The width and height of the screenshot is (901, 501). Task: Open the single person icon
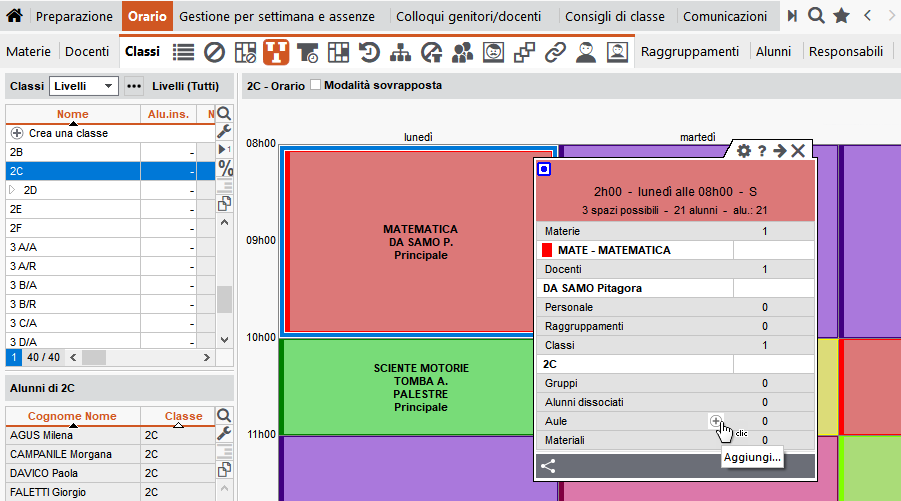pyautogui.click(x=586, y=52)
